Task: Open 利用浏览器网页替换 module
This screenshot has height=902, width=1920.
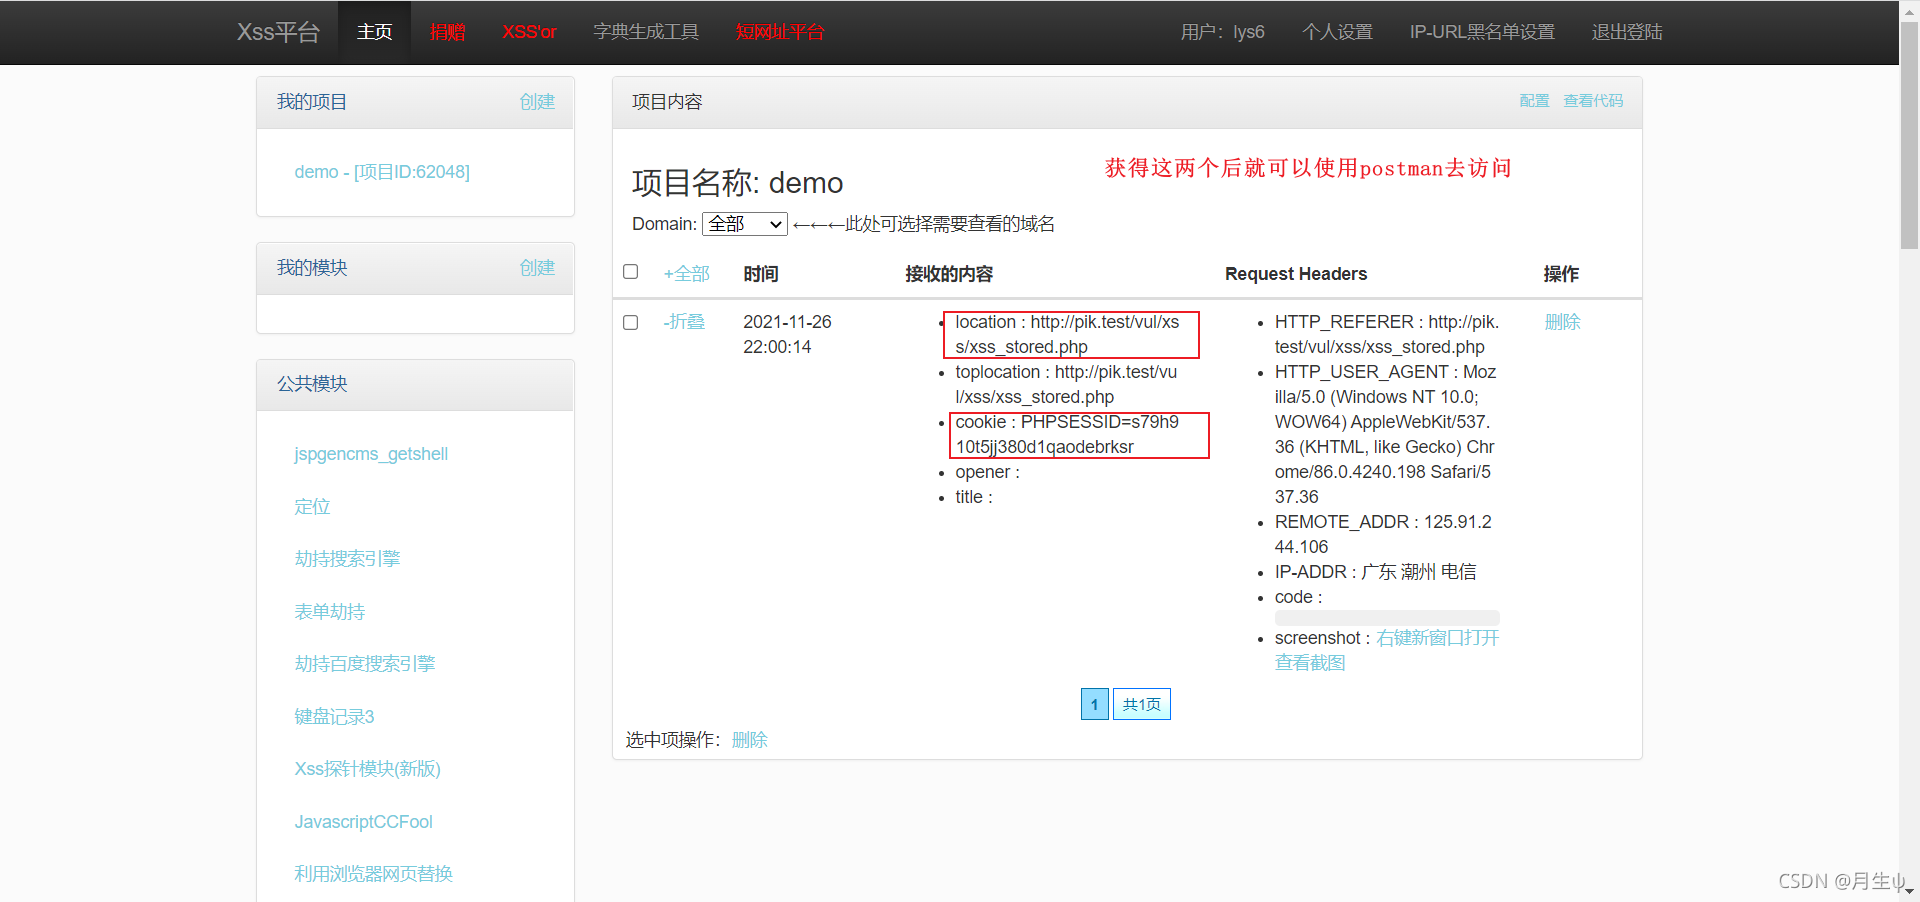Action: pyautogui.click(x=373, y=874)
